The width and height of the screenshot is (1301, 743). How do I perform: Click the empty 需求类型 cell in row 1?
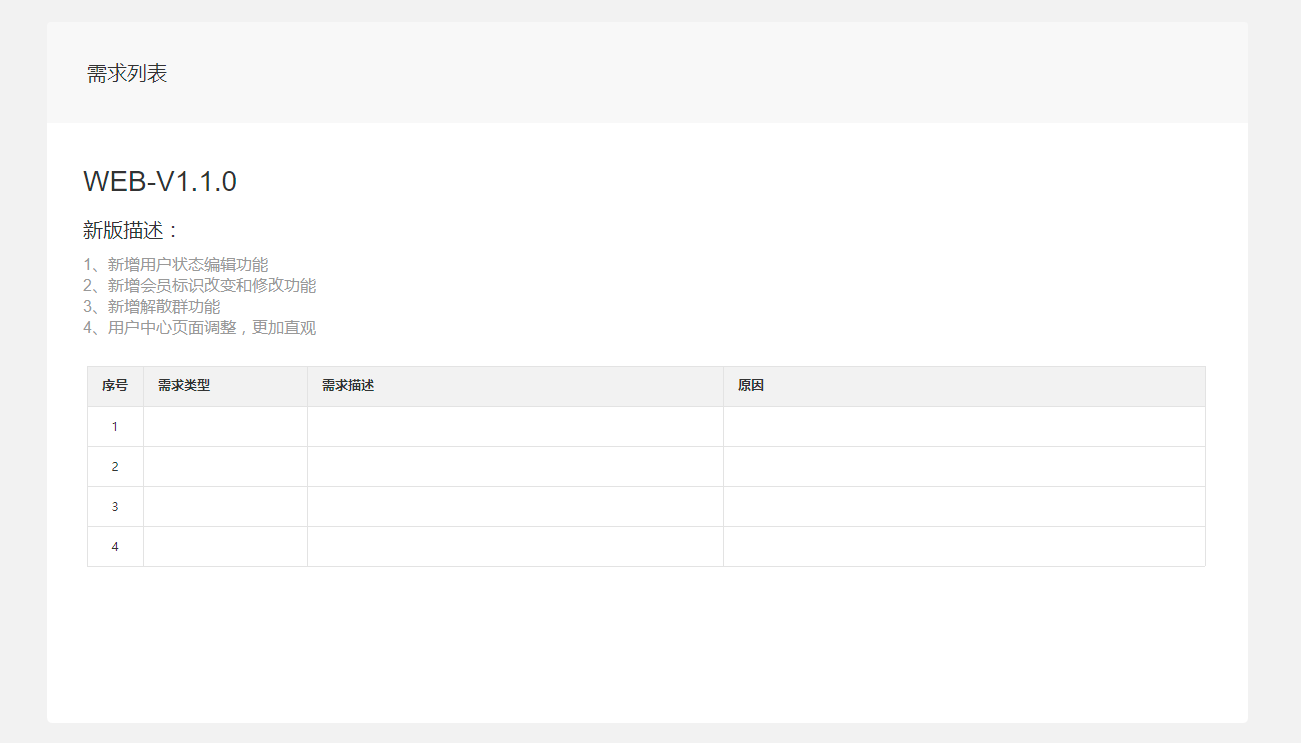tap(225, 427)
